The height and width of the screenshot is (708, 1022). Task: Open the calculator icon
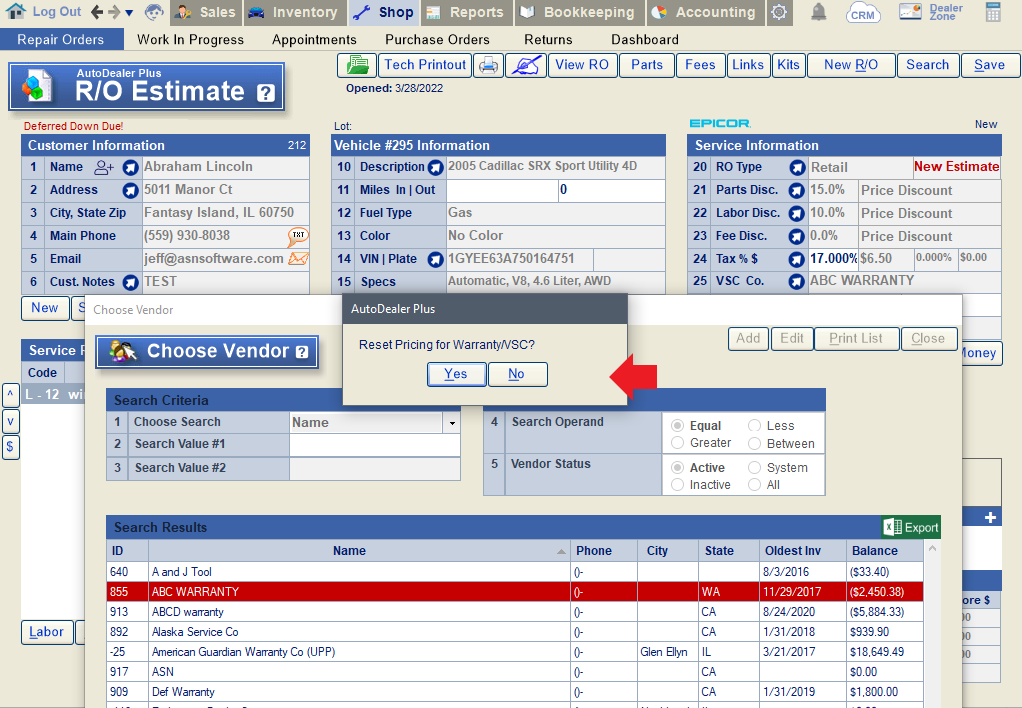(993, 12)
